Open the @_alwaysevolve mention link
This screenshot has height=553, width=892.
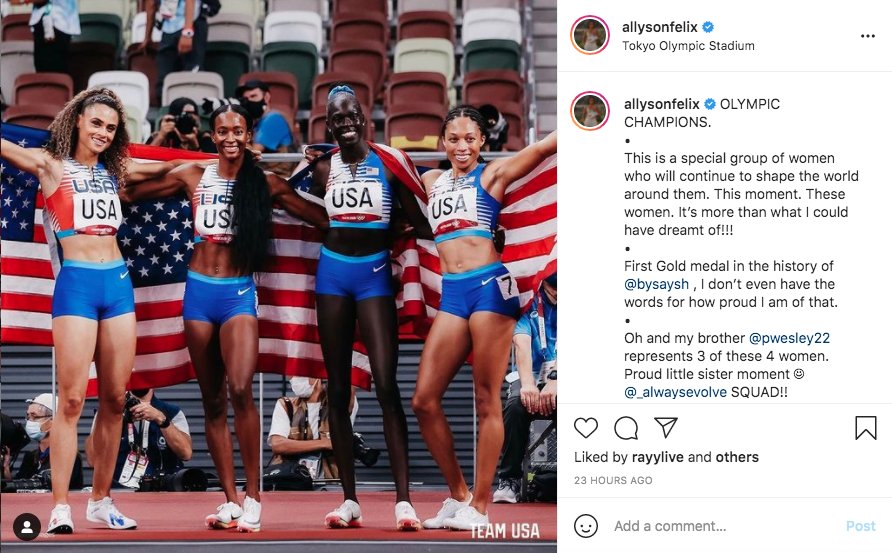(675, 392)
